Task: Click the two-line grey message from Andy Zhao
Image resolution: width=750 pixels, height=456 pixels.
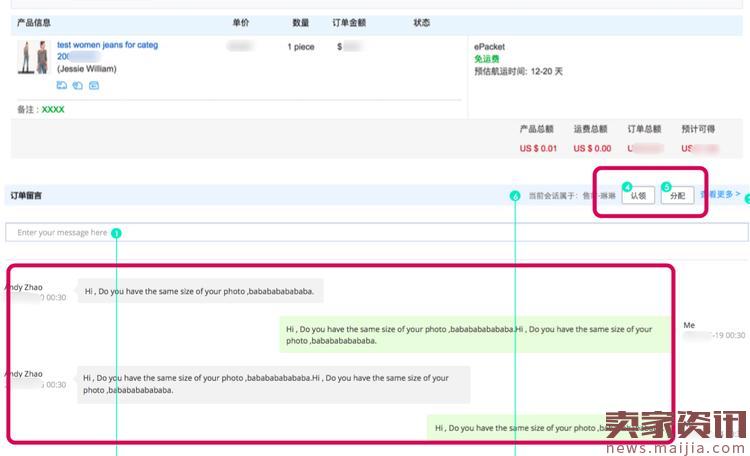Action: [273, 384]
